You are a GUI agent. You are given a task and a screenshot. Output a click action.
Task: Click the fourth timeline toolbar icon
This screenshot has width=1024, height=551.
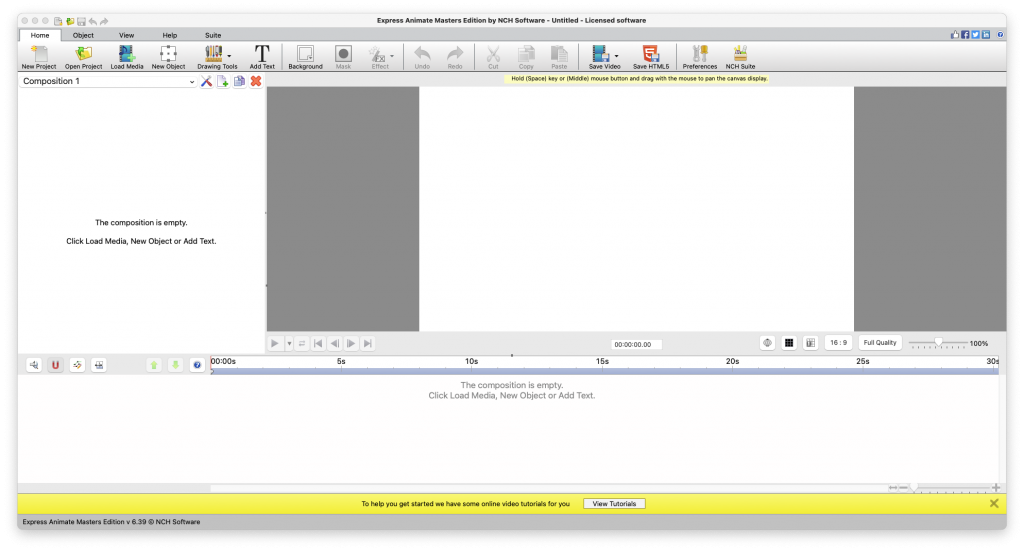pyautogui.click(x=99, y=365)
